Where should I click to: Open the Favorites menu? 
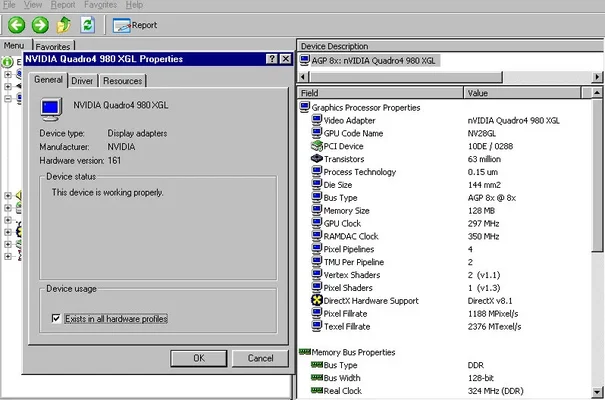(x=100, y=5)
